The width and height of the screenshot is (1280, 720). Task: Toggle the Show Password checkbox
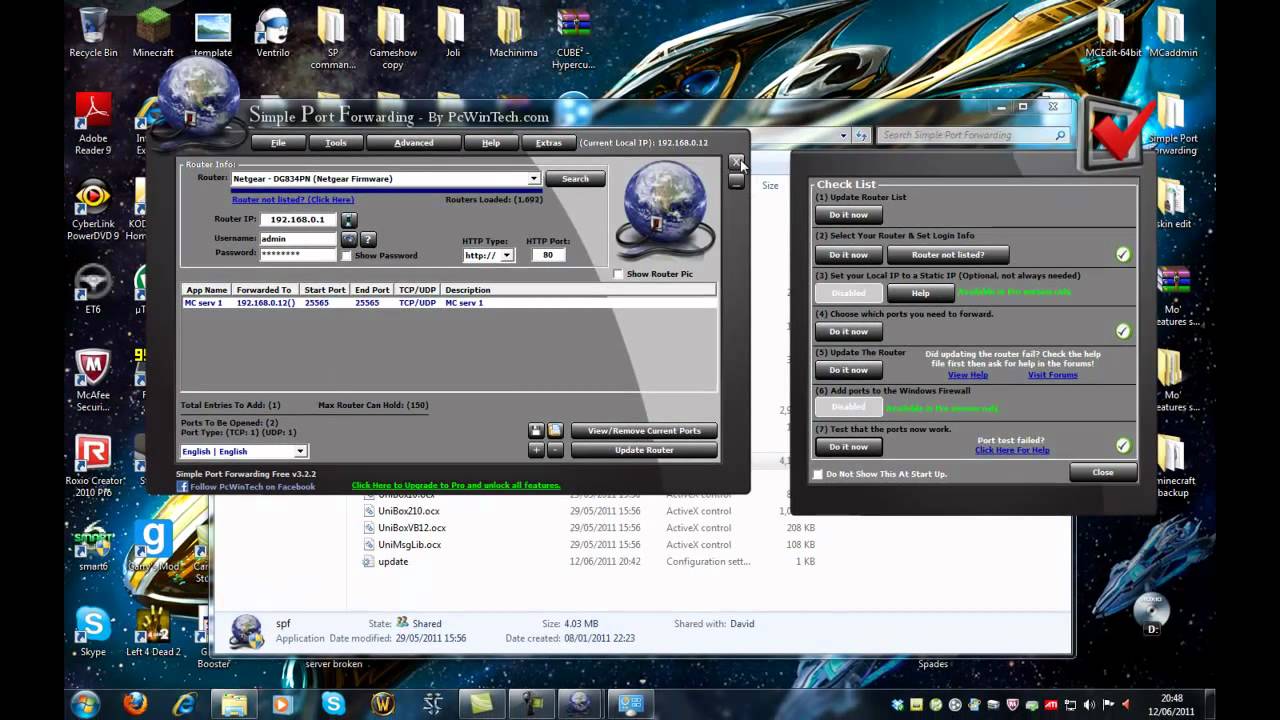(346, 256)
